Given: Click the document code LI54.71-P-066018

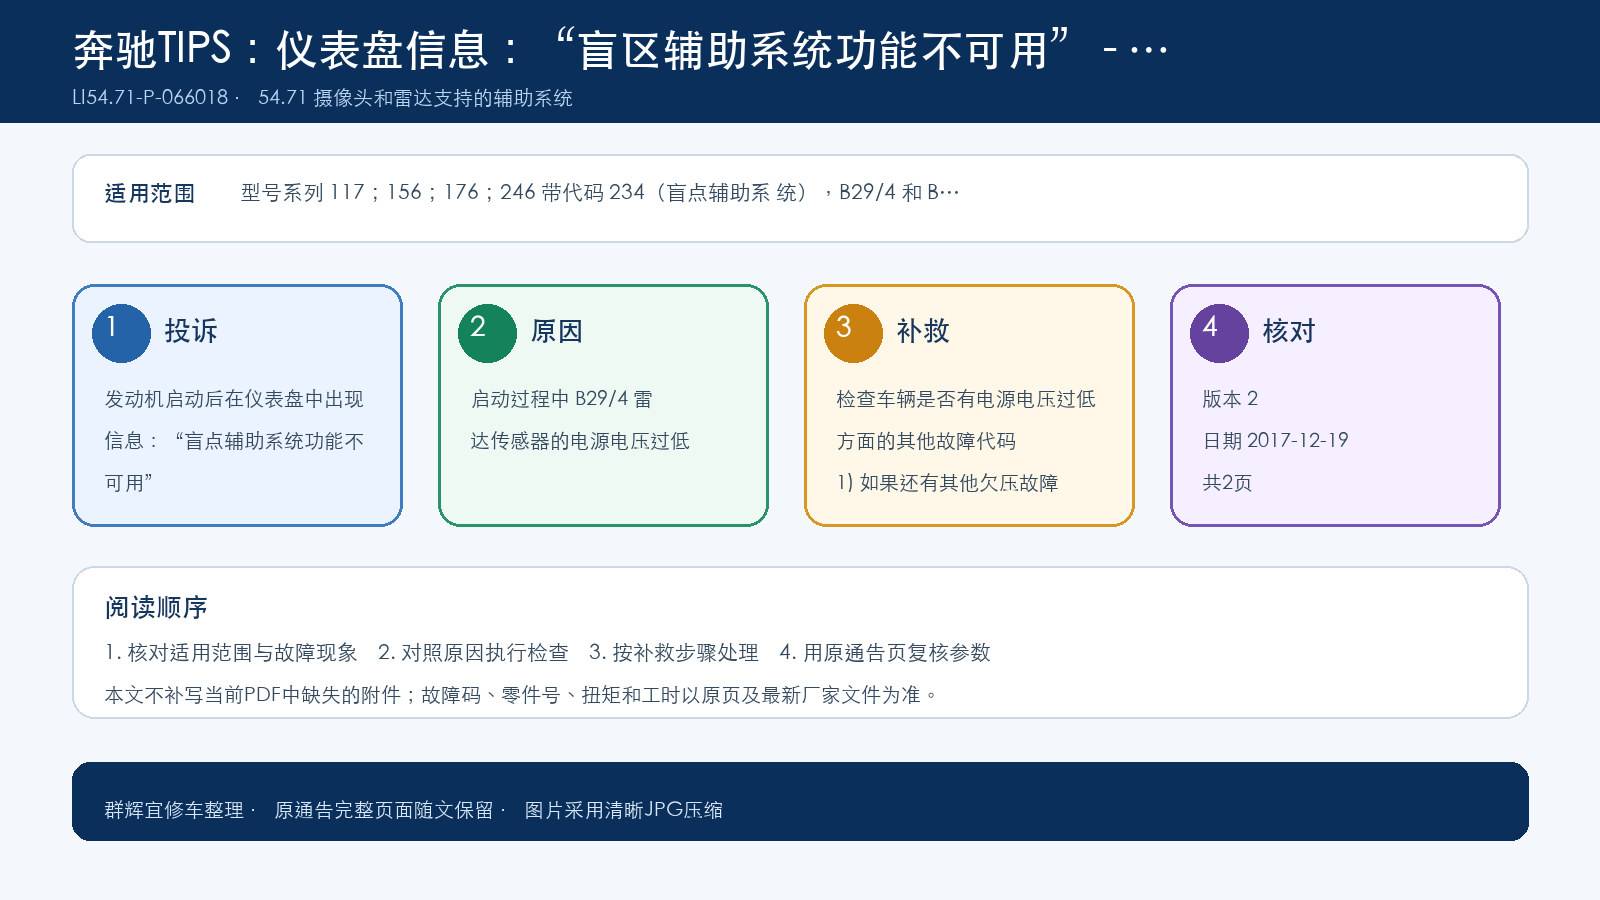Looking at the screenshot, I should pos(151,98).
